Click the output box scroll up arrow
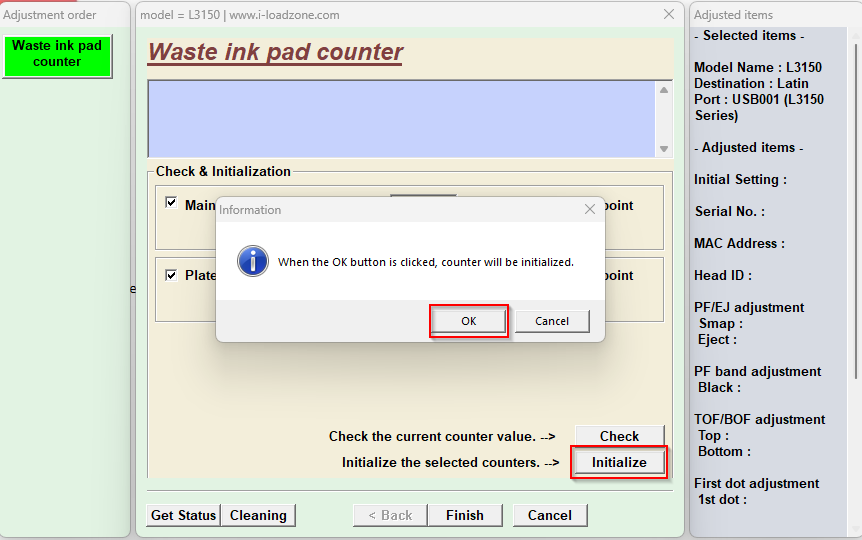 pyautogui.click(x=664, y=90)
